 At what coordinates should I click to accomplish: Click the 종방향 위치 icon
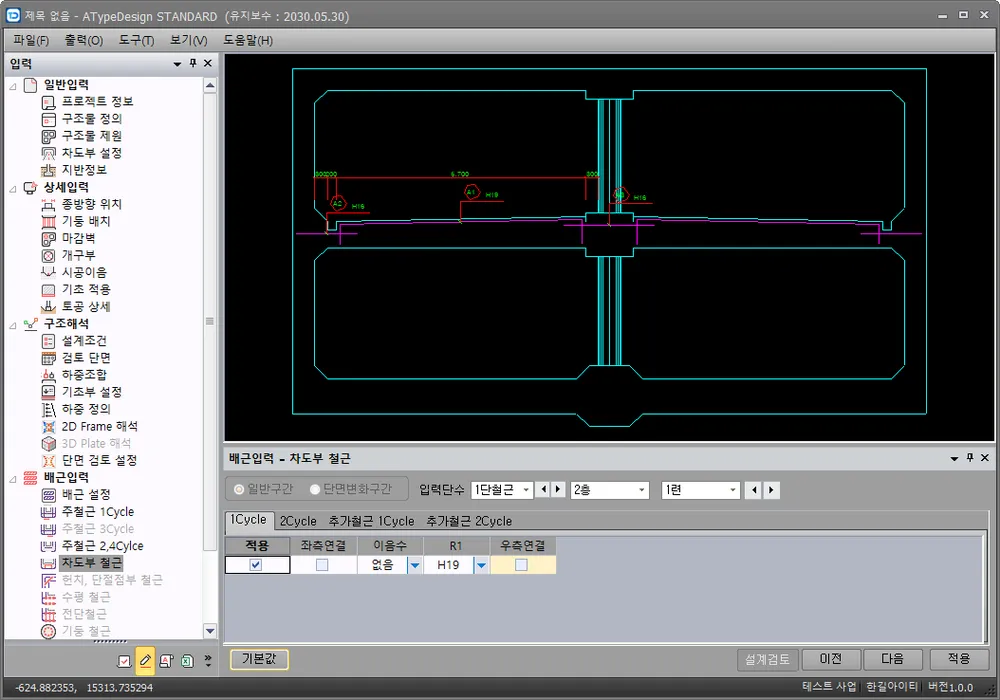pos(48,205)
